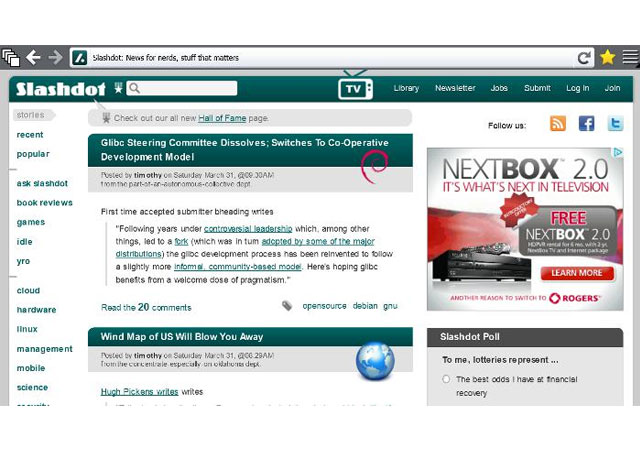The height and width of the screenshot is (450, 640).
Task: Go back with the left arrow
Action: coord(33,58)
